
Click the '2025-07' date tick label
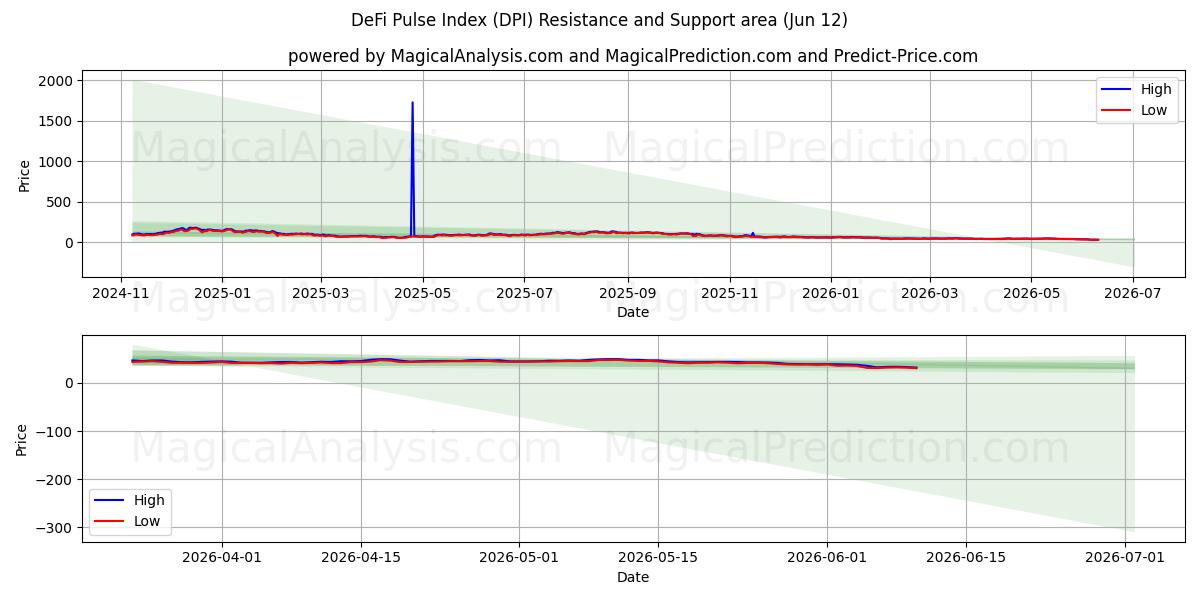tap(525, 294)
